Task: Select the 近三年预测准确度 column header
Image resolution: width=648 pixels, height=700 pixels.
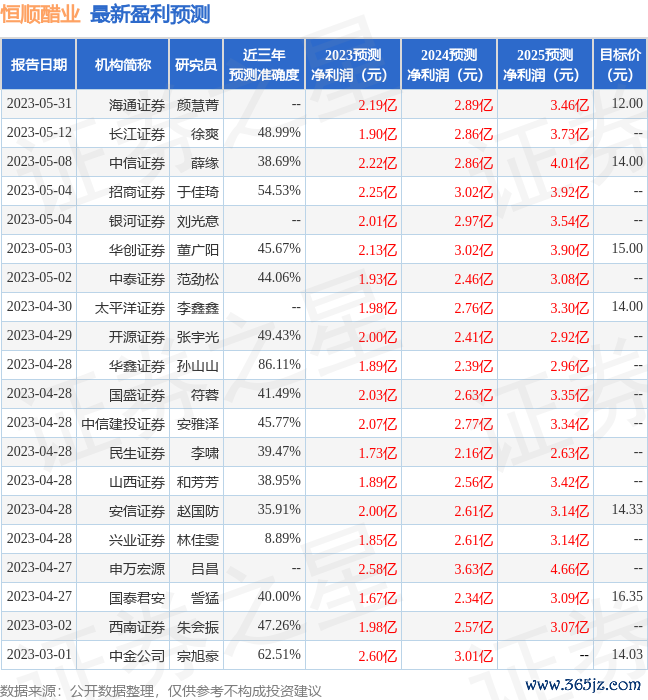Action: click(264, 65)
